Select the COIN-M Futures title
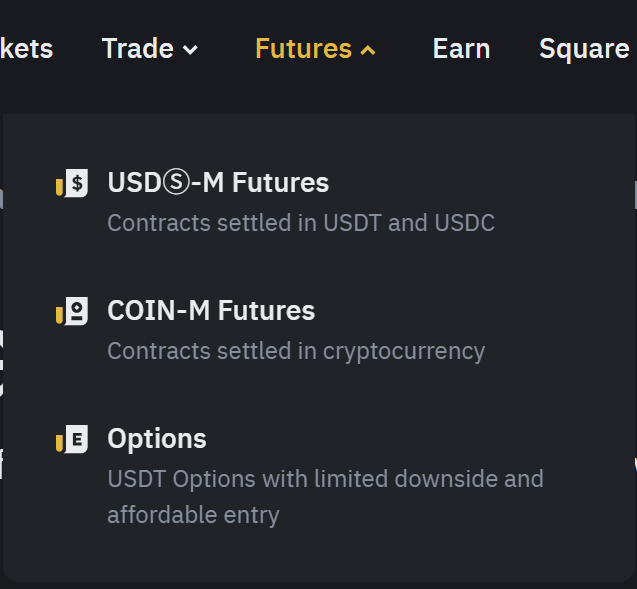 (x=211, y=311)
